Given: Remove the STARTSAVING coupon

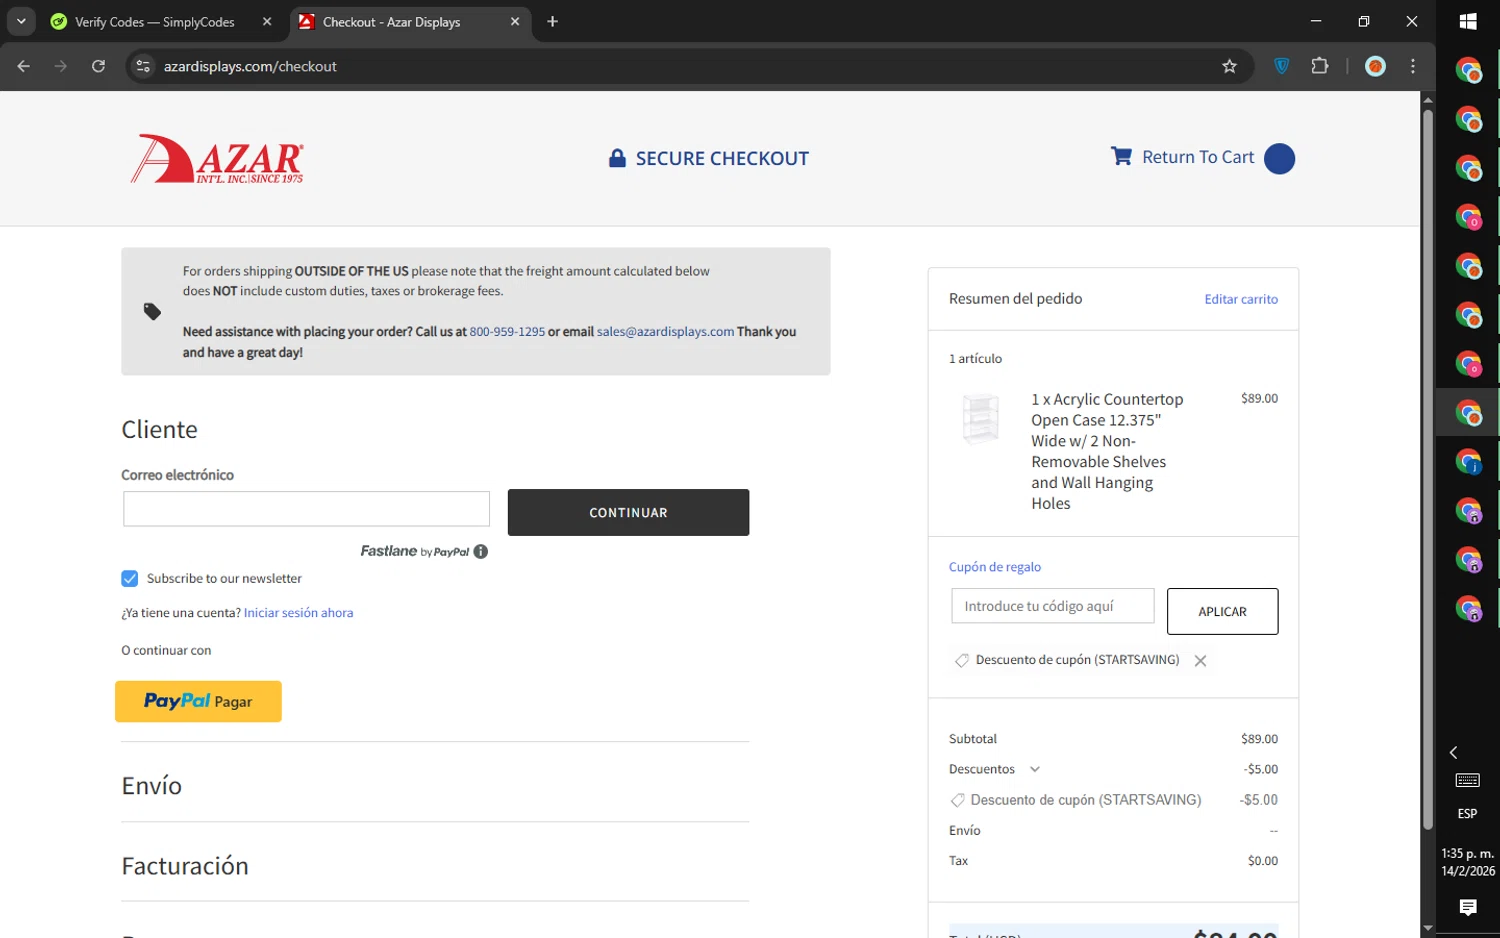Looking at the screenshot, I should point(1200,661).
